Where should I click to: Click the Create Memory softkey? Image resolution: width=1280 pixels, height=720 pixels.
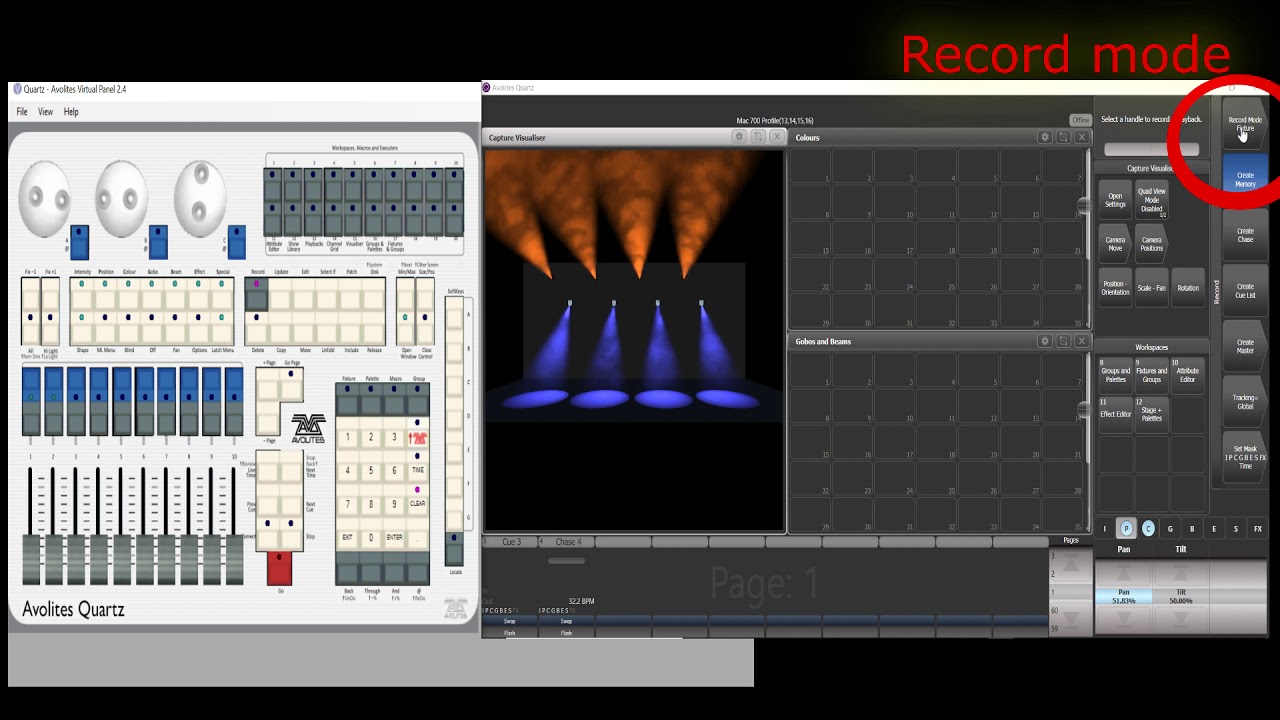1245,180
